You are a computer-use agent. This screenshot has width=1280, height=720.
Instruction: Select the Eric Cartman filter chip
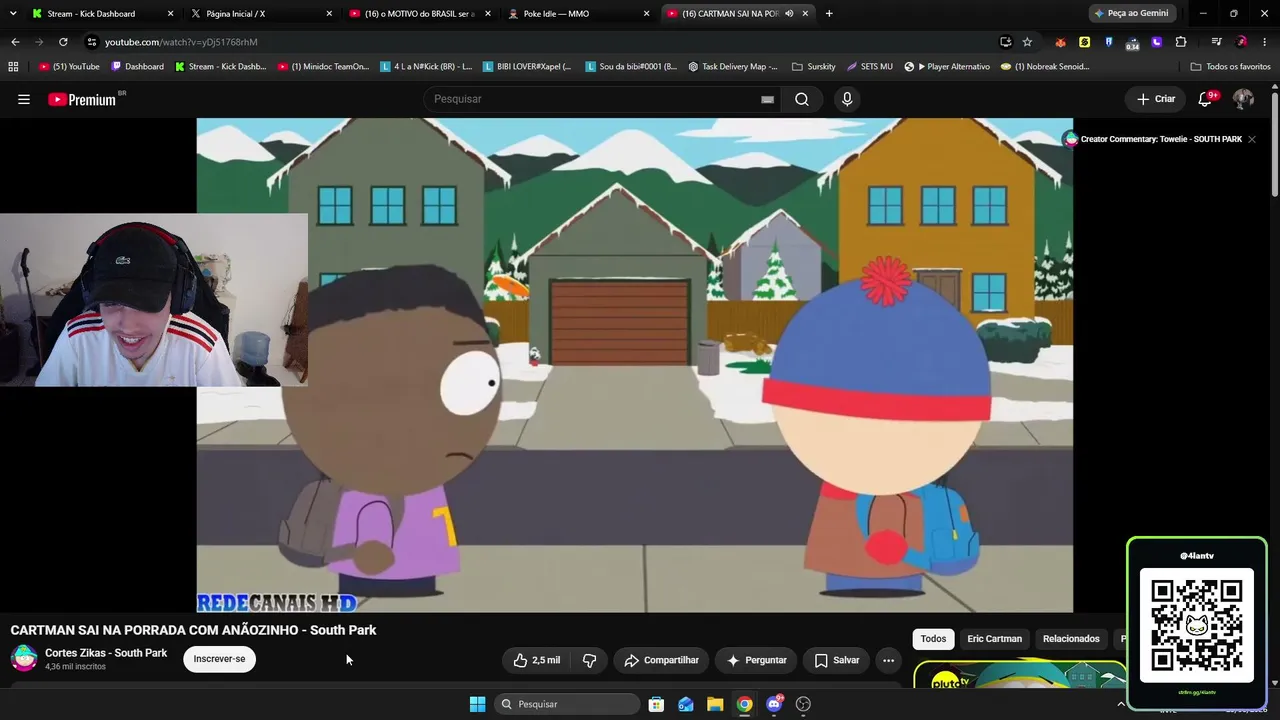pos(994,639)
